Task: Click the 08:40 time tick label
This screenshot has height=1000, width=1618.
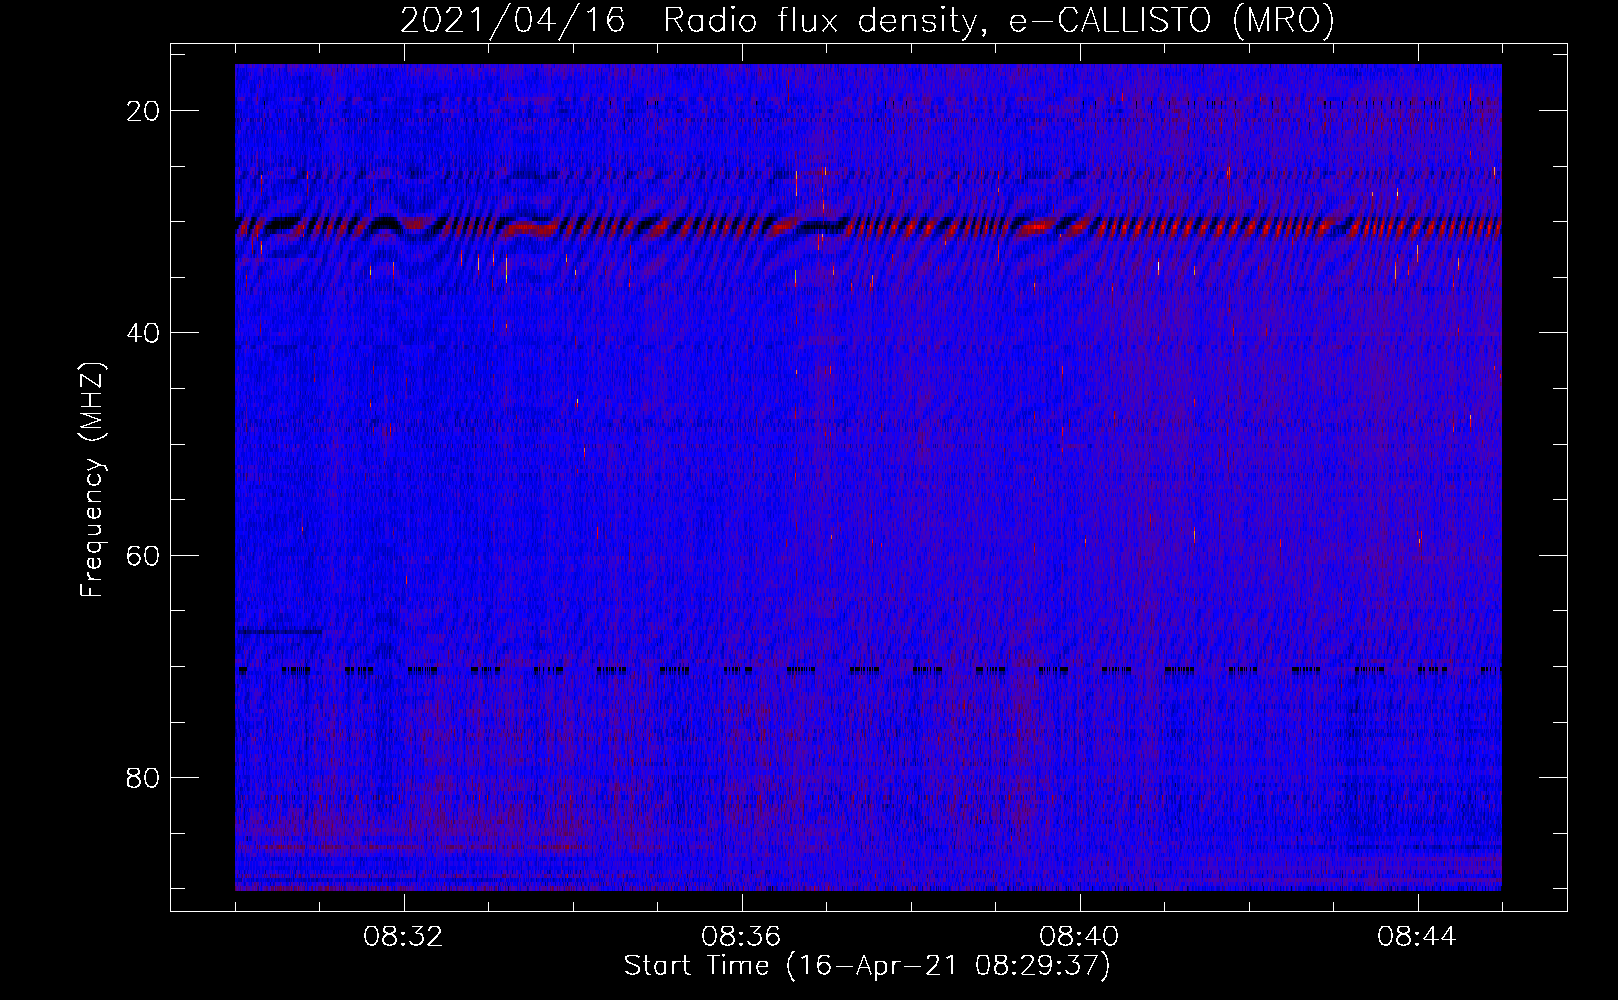Action: click(1080, 937)
